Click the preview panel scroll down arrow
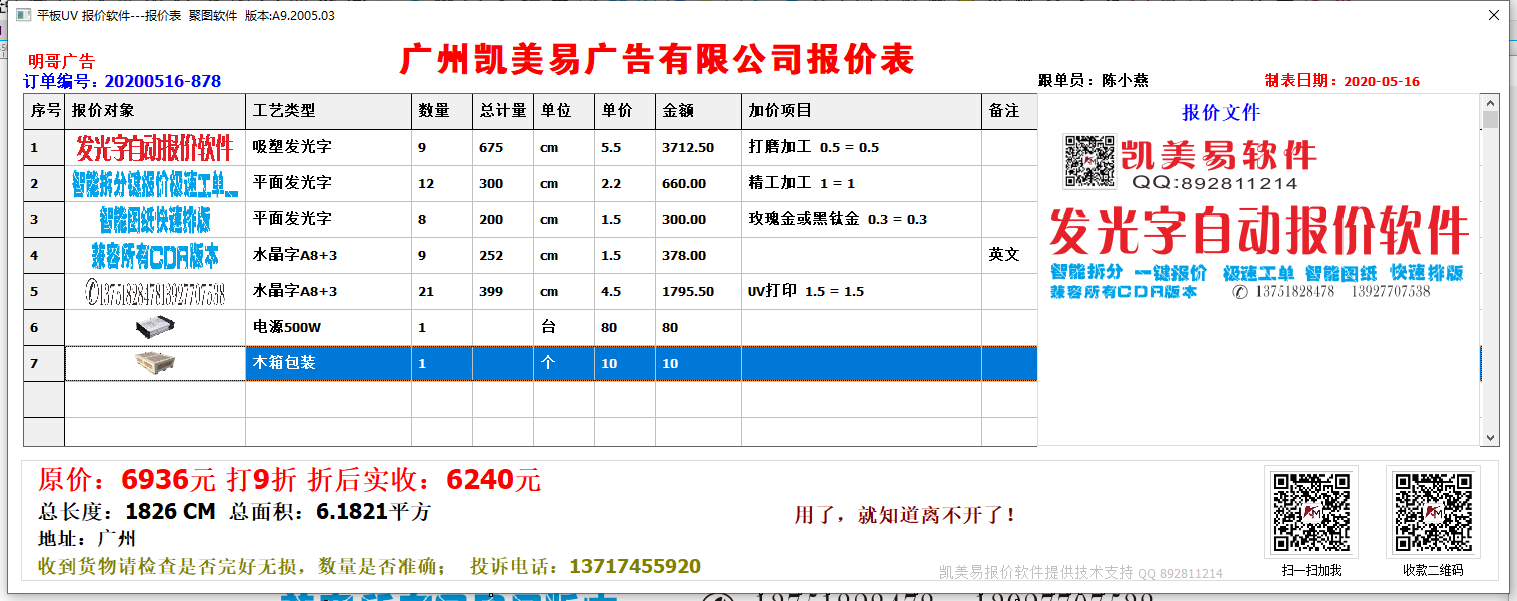The width and height of the screenshot is (1517, 601). (1490, 437)
